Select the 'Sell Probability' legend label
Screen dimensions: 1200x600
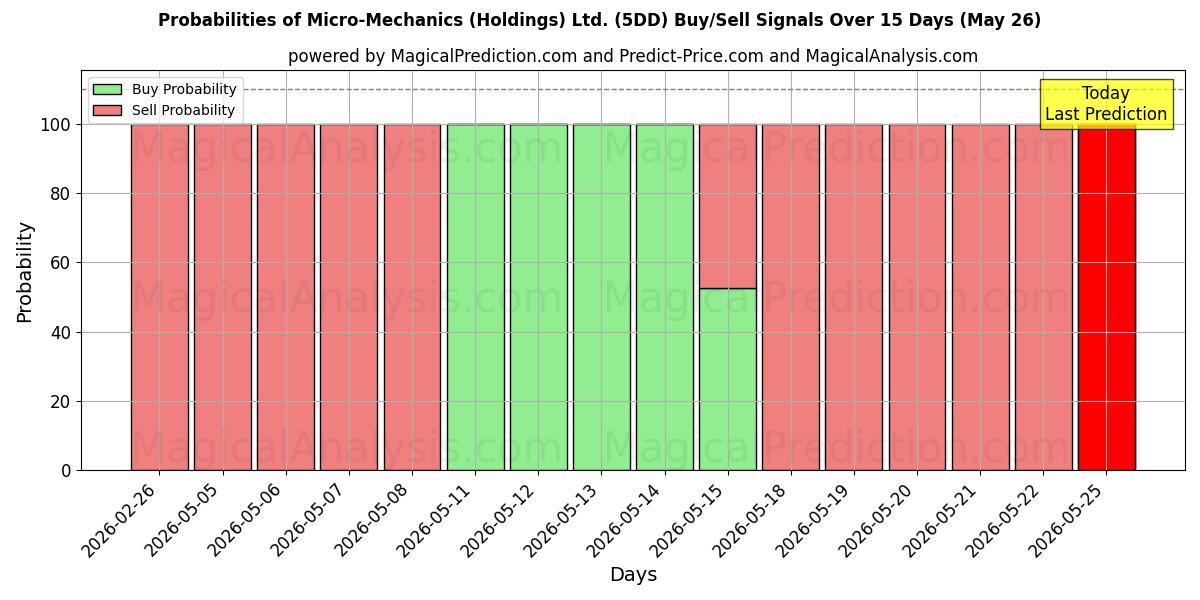pos(183,111)
